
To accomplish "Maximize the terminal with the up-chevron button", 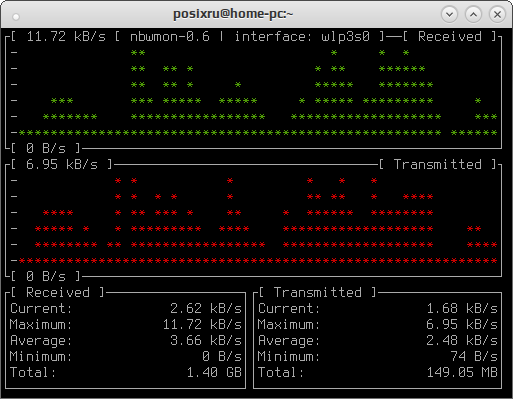I will (473, 15).
